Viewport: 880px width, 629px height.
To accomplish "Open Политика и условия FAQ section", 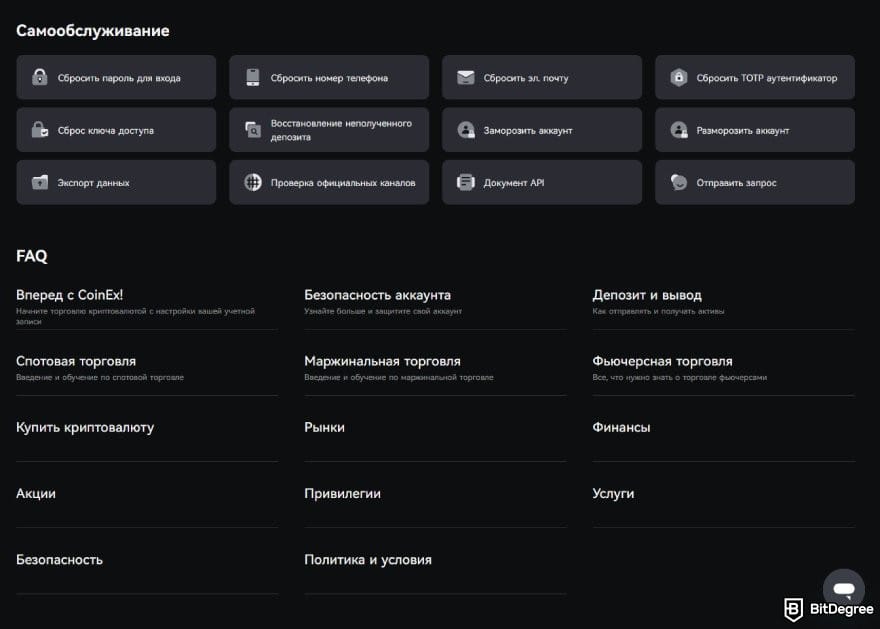I will (x=368, y=559).
